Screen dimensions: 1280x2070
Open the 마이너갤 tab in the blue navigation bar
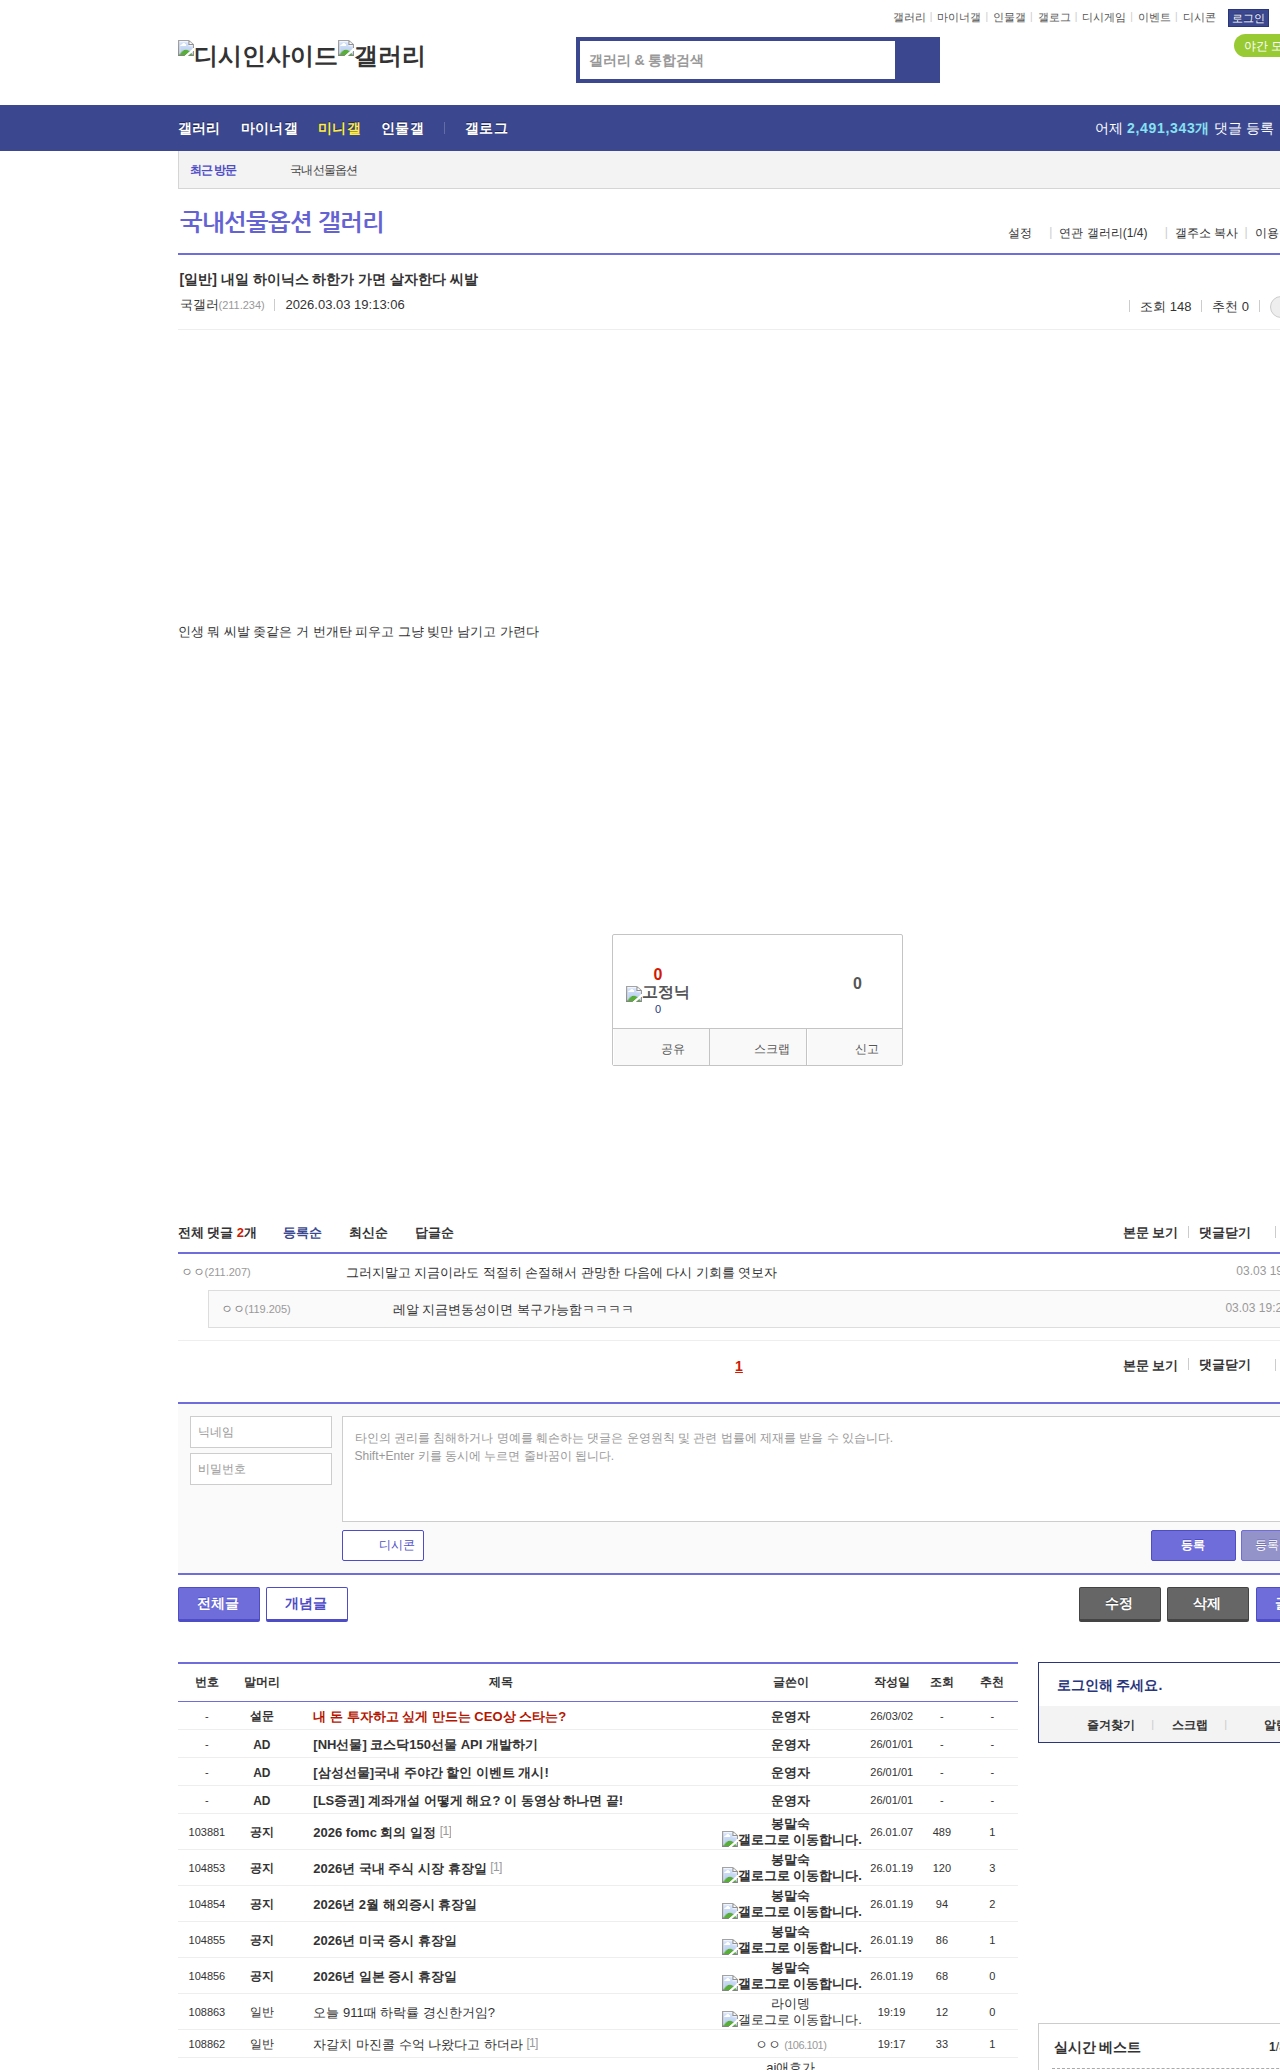269,129
